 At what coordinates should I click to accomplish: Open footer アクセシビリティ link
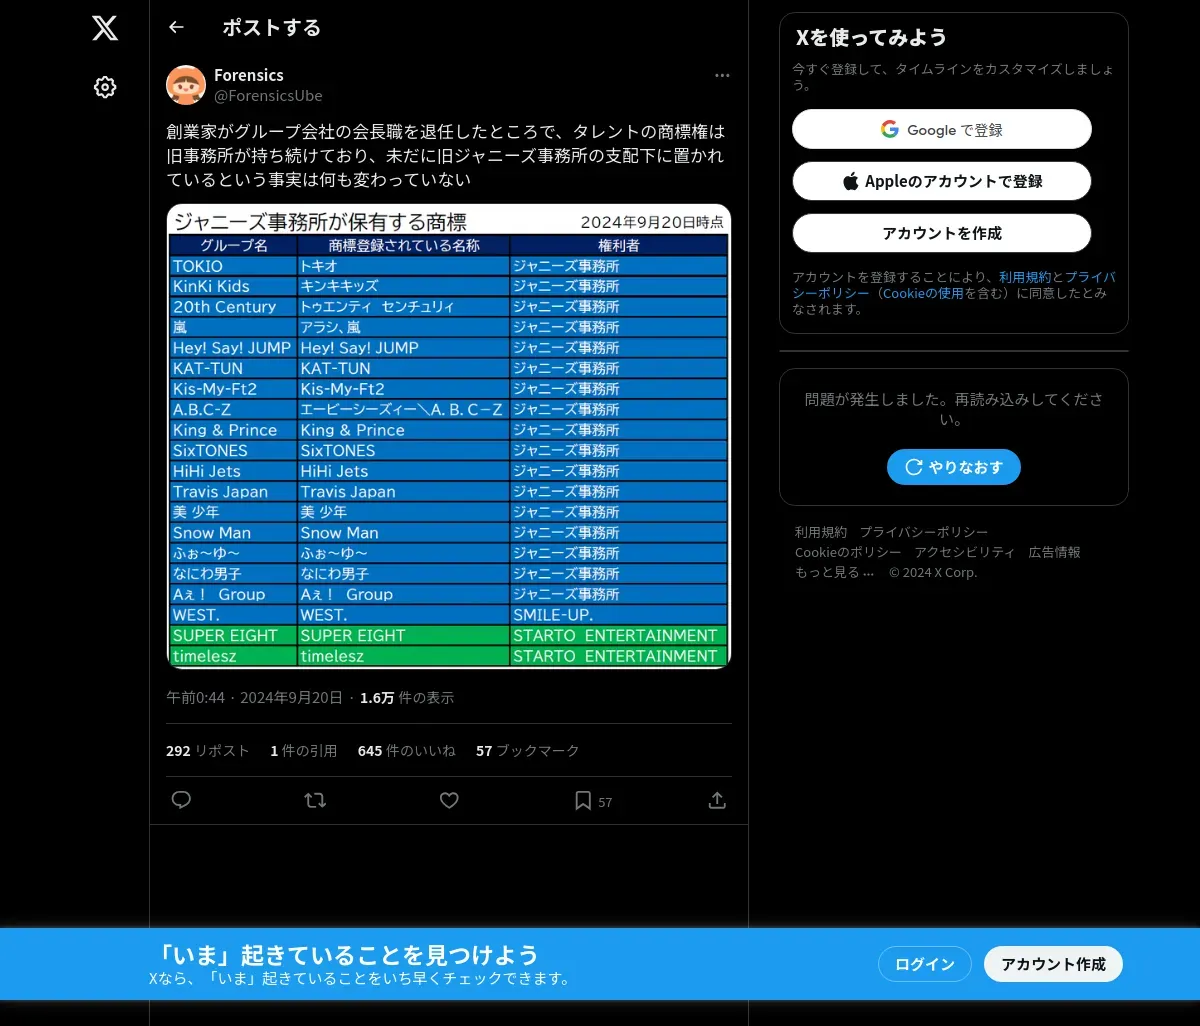click(x=965, y=552)
